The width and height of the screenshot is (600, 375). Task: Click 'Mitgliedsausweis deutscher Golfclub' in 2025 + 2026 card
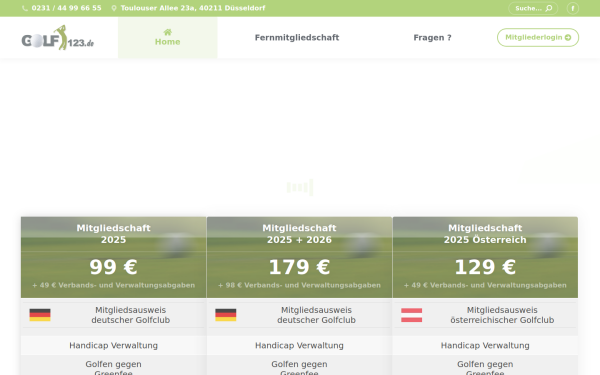point(316,315)
